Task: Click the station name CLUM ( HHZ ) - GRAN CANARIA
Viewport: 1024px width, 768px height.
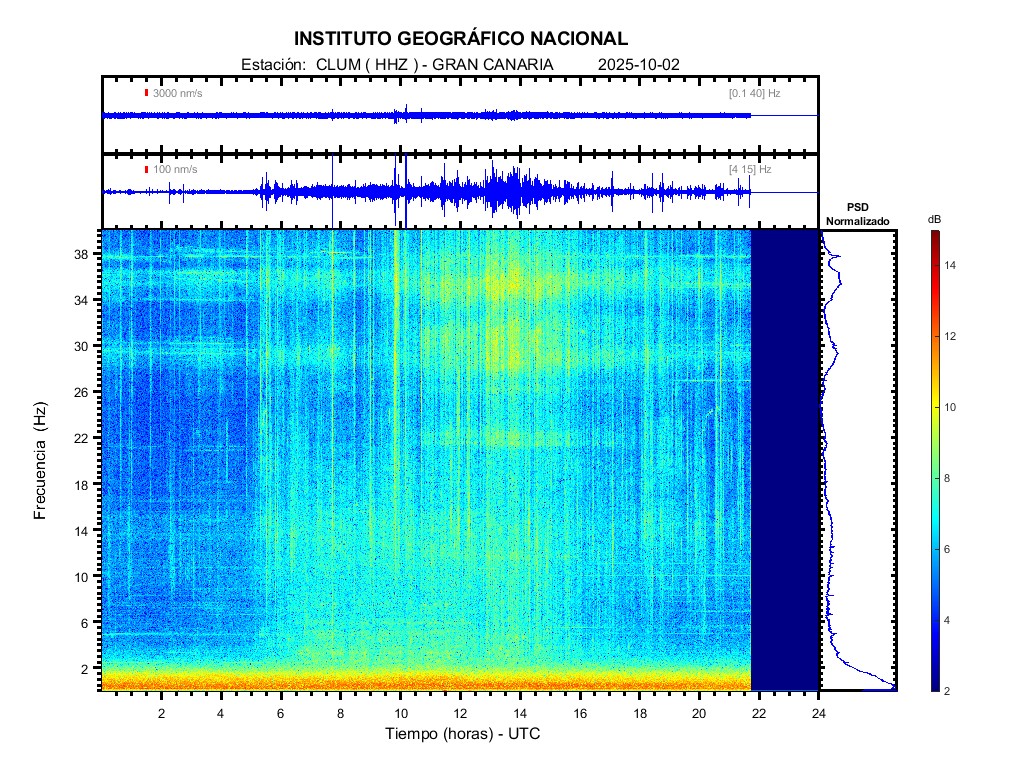Action: (x=434, y=64)
